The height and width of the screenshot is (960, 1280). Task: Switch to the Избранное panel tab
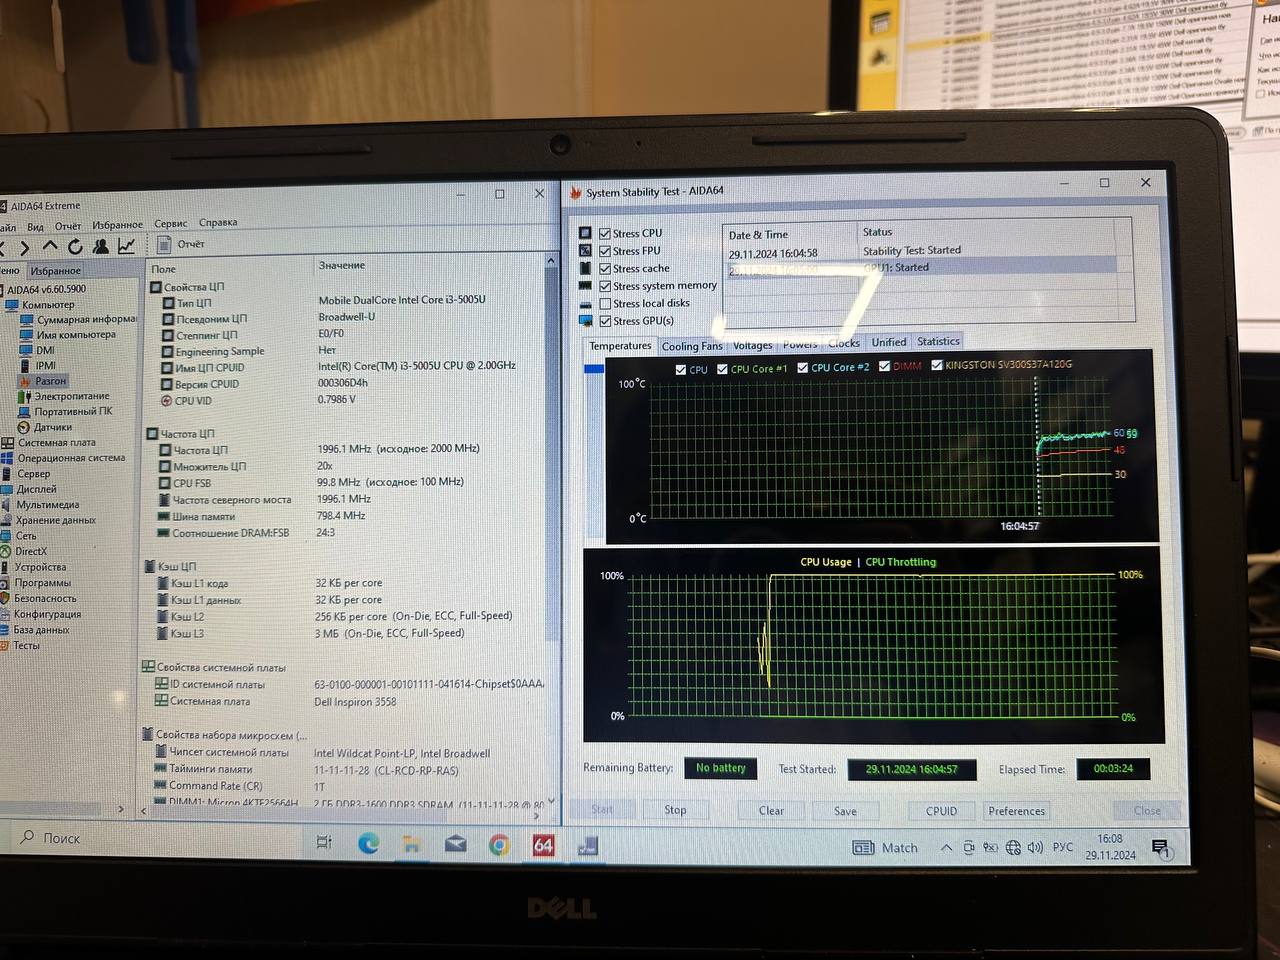[55, 271]
